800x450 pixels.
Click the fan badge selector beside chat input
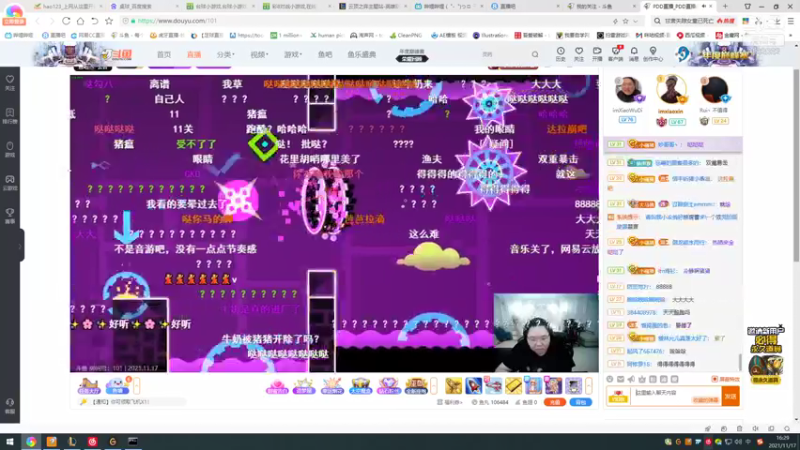click(x=618, y=396)
